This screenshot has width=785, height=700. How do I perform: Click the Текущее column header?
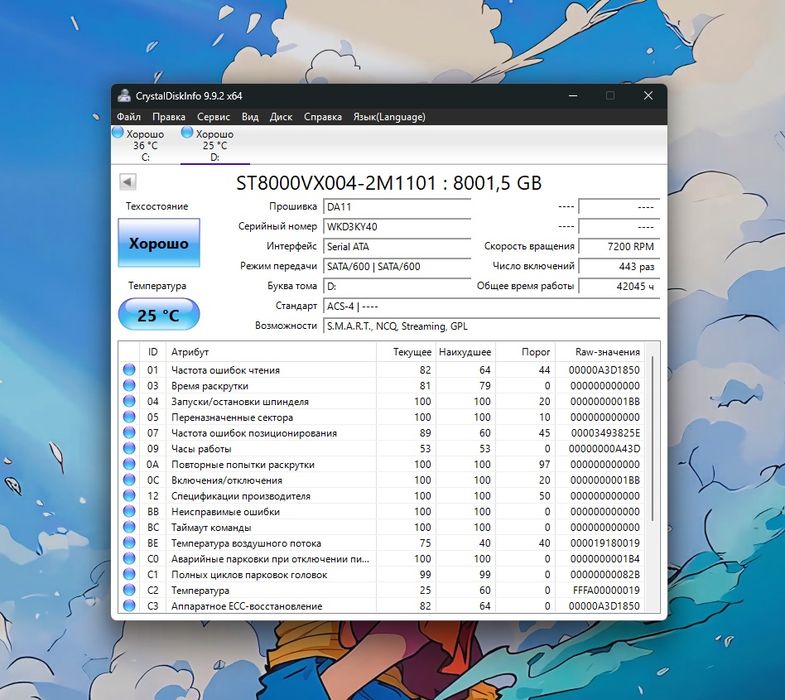click(406, 352)
